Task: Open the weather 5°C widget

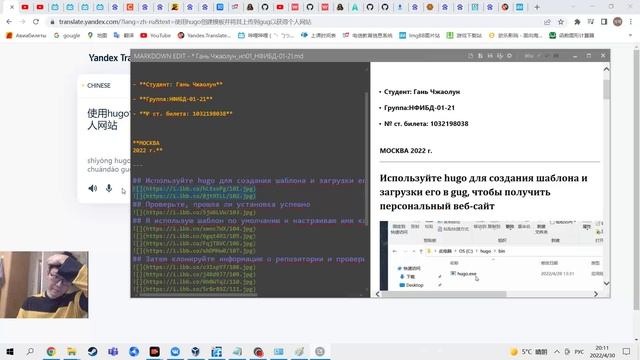Action: [x=529, y=351]
